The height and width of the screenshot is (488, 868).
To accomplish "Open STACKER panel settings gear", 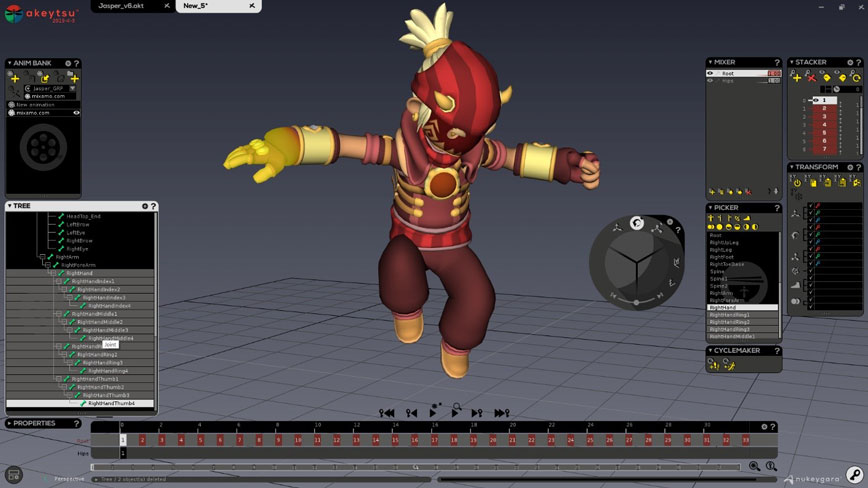I will click(x=850, y=63).
